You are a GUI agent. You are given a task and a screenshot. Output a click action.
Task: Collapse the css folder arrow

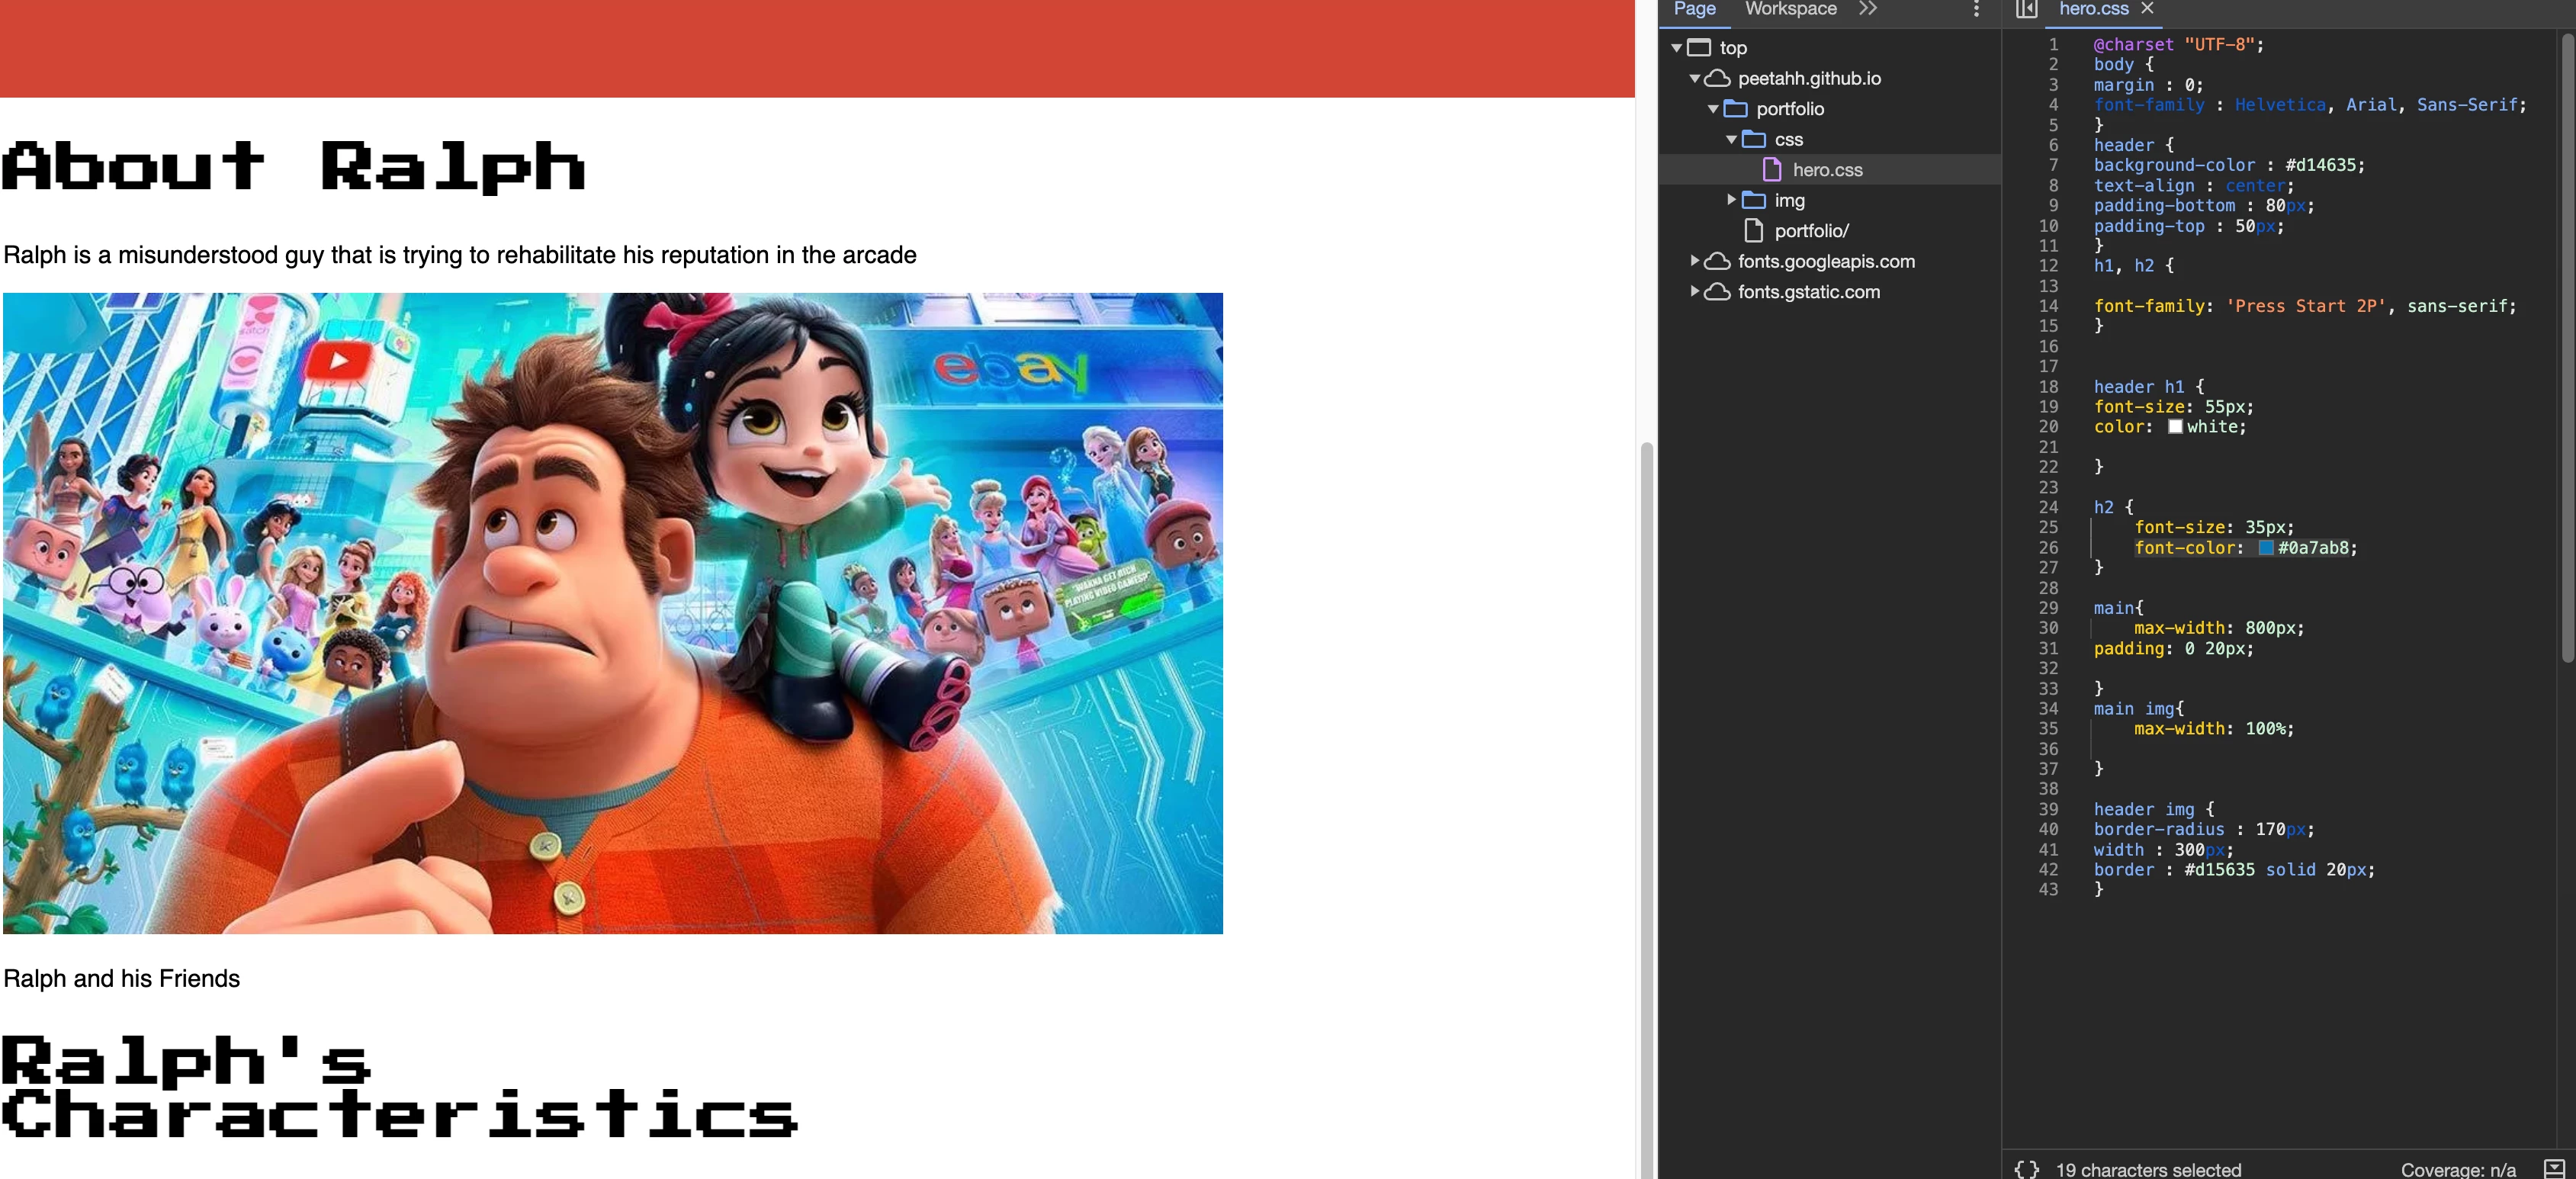point(1731,140)
